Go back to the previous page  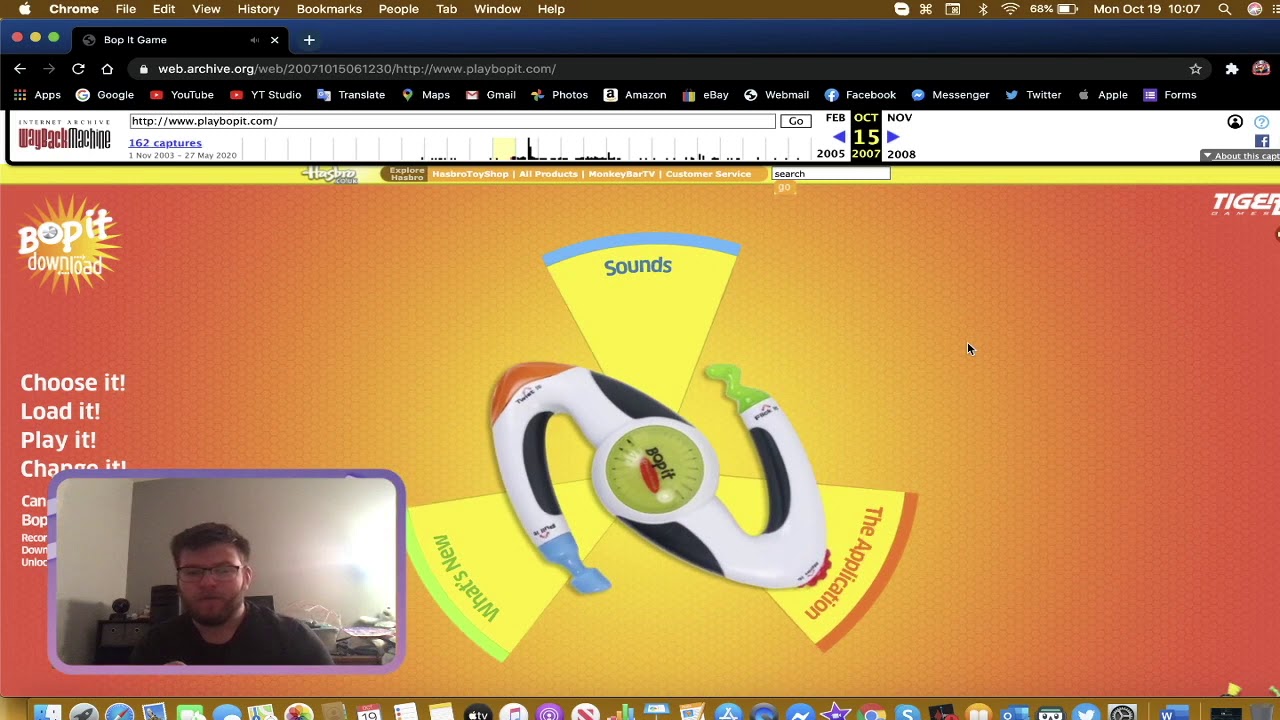(20, 69)
